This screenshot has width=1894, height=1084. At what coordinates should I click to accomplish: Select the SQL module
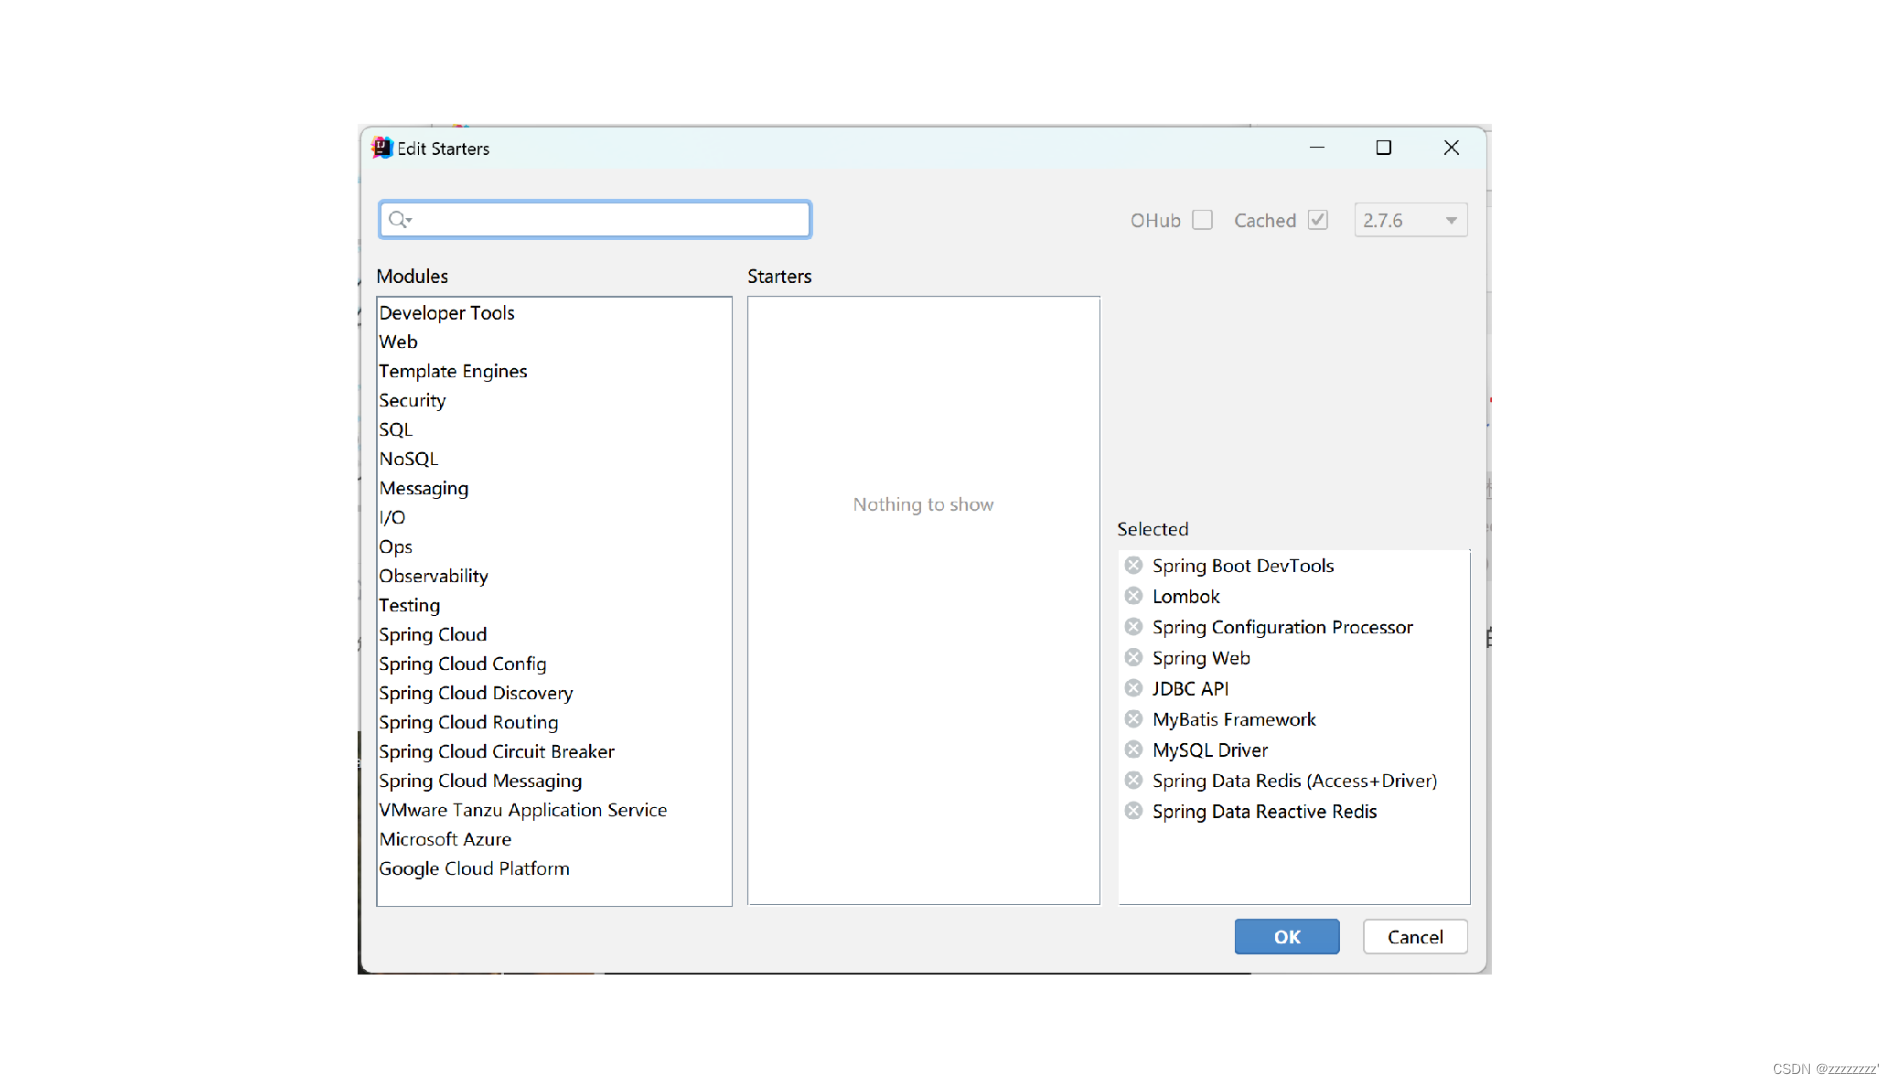point(554,429)
